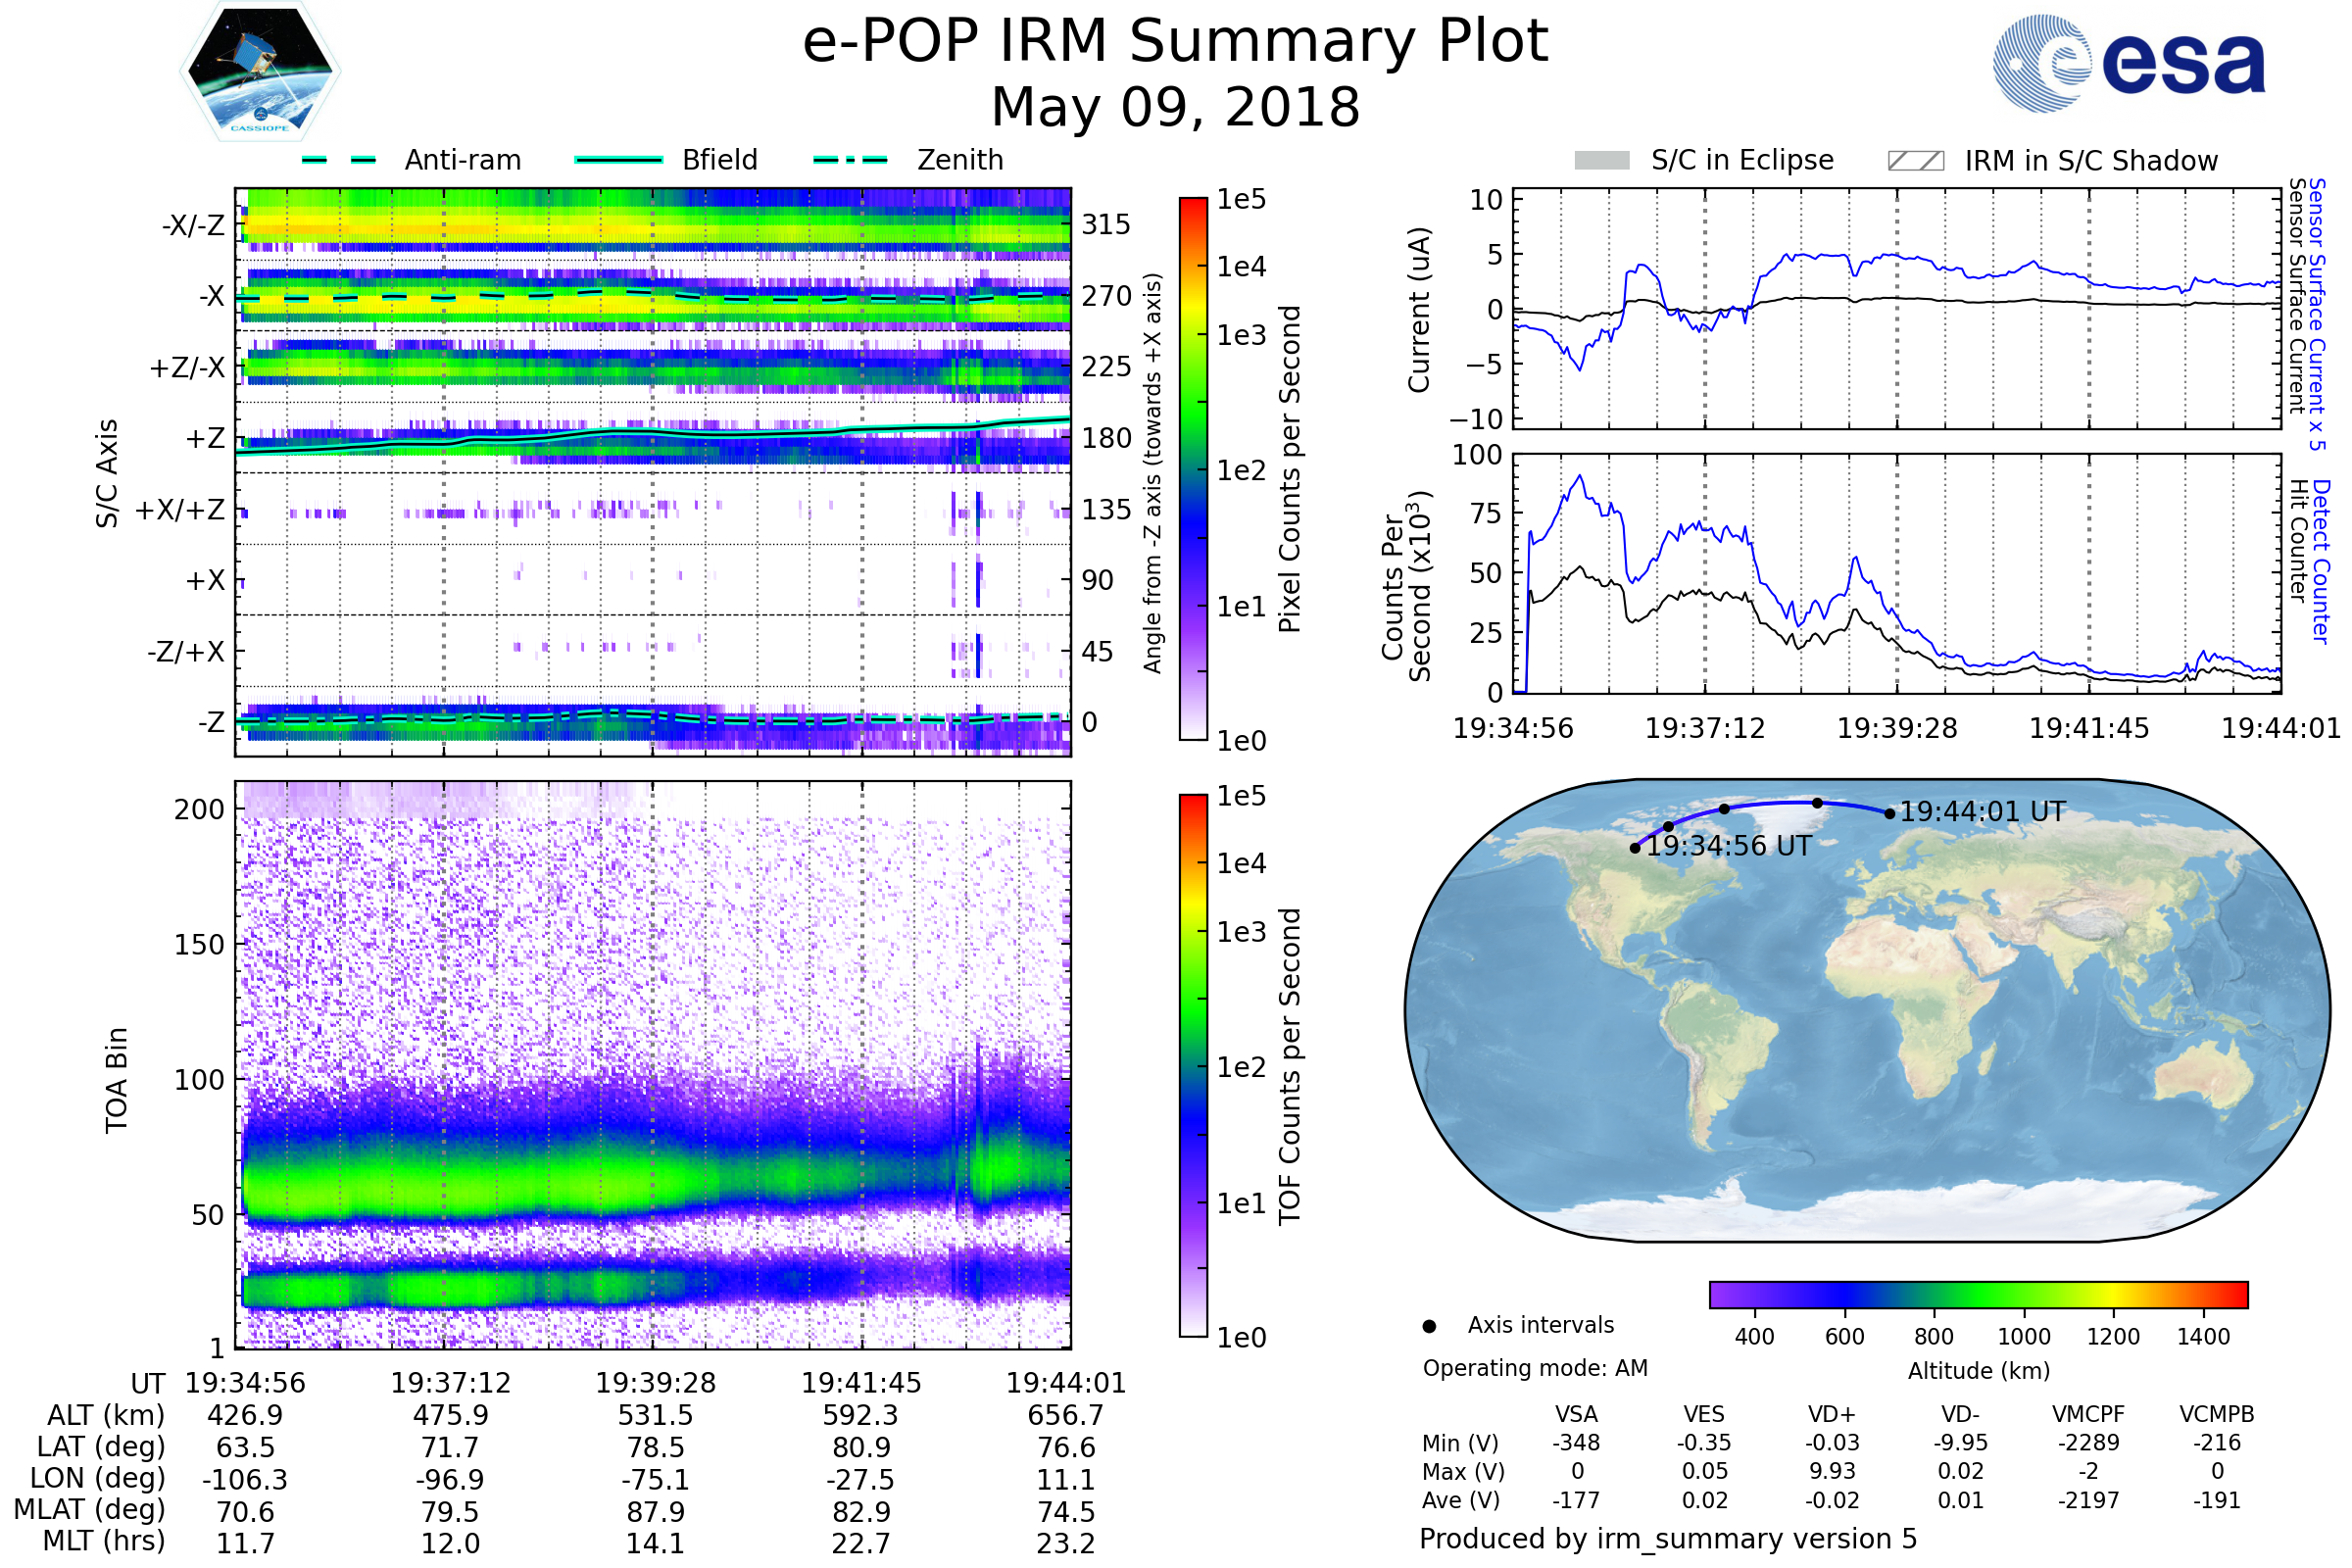This screenshot has height=1568, width=2352.
Task: Click the Sensor Surface Current x 5 blue label
Action: point(2316,314)
